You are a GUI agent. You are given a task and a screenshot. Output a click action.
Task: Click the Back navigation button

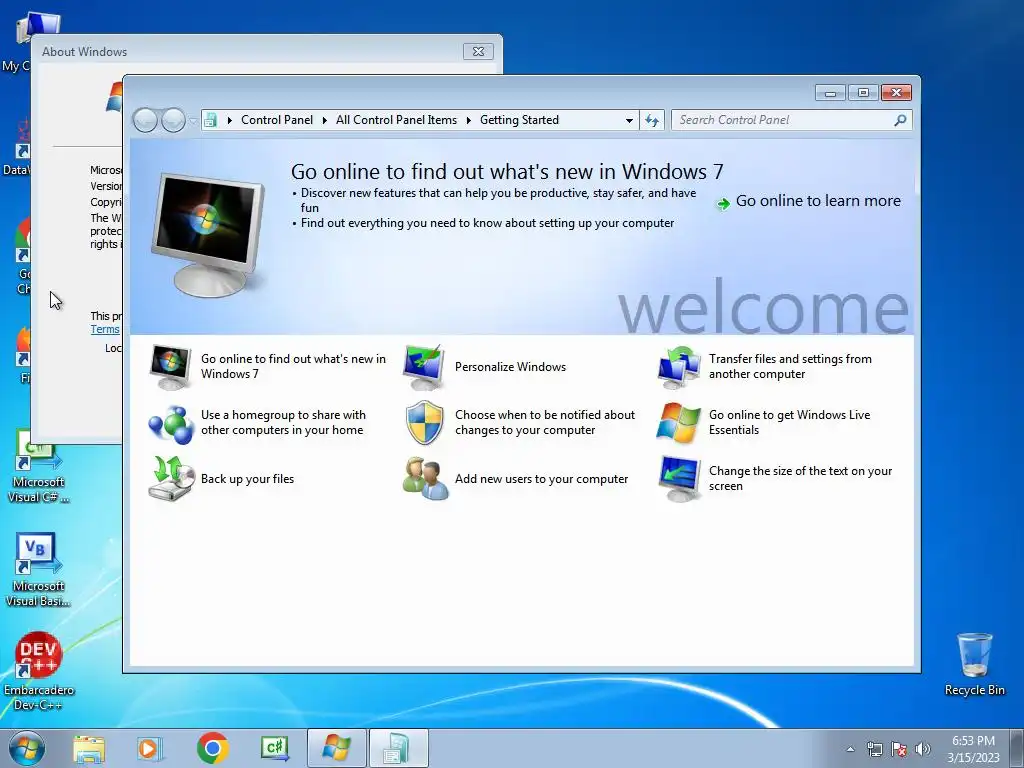click(x=145, y=120)
